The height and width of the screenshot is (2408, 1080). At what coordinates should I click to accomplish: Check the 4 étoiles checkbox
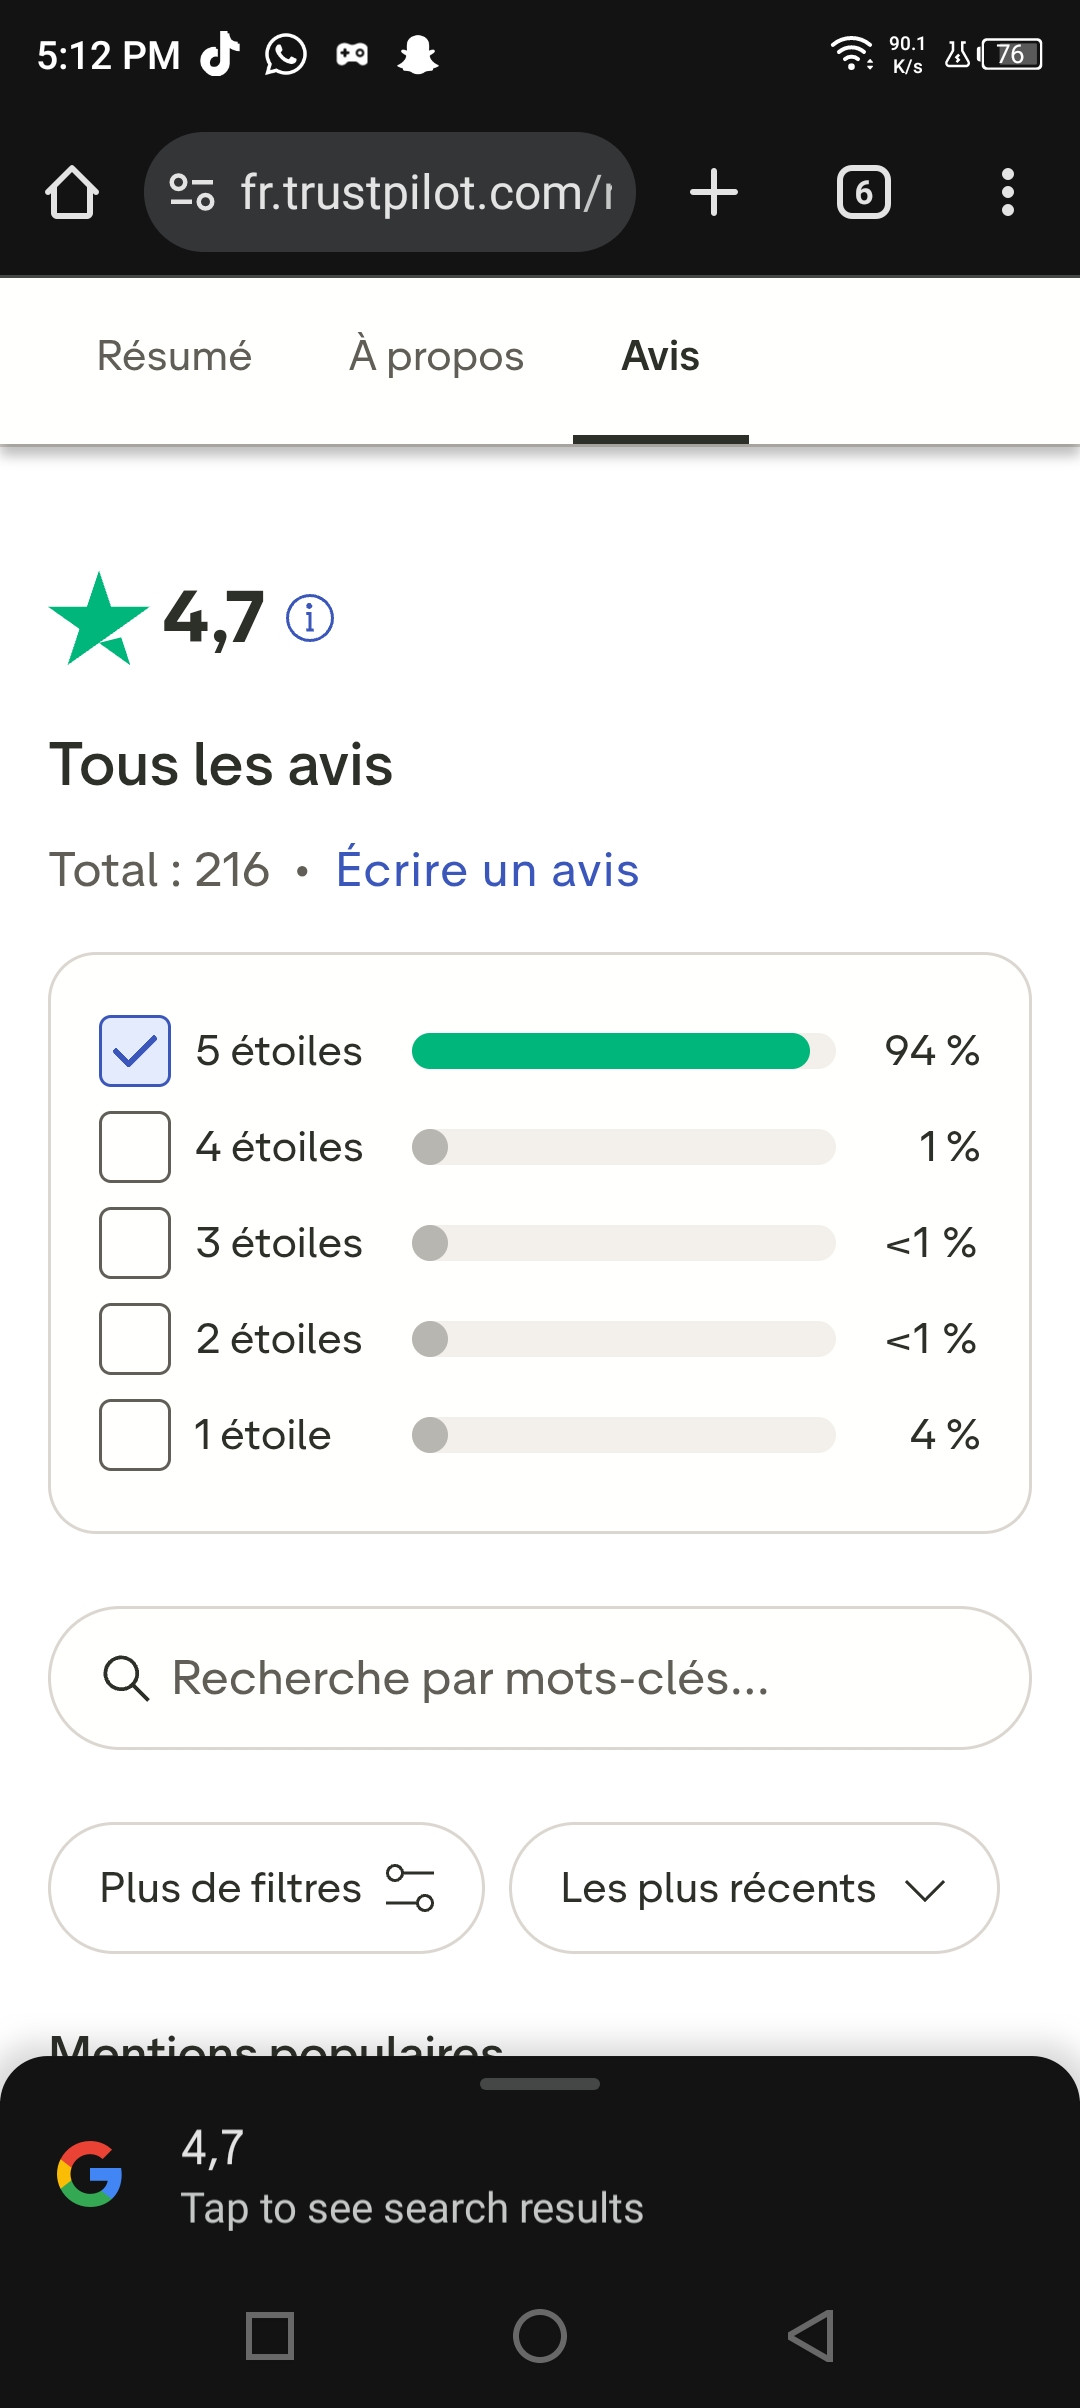coord(135,1147)
